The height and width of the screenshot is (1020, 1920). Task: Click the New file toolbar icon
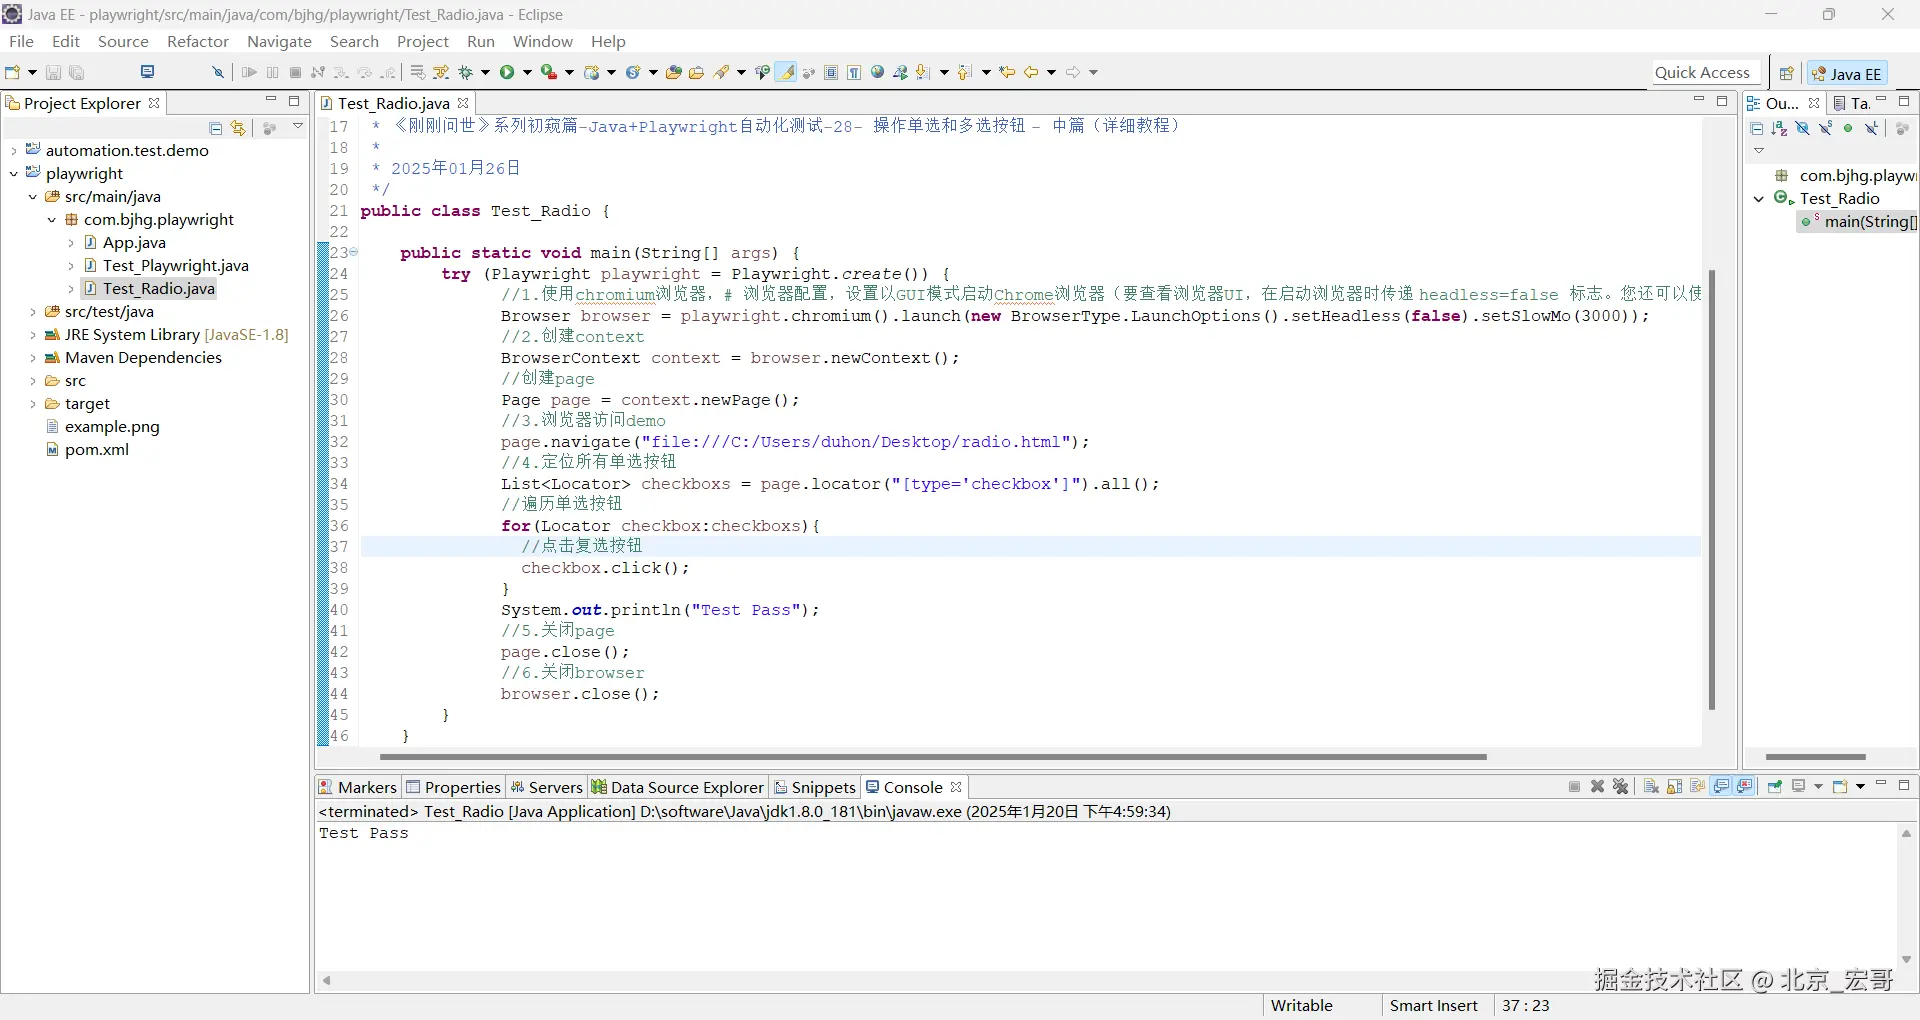[x=13, y=72]
